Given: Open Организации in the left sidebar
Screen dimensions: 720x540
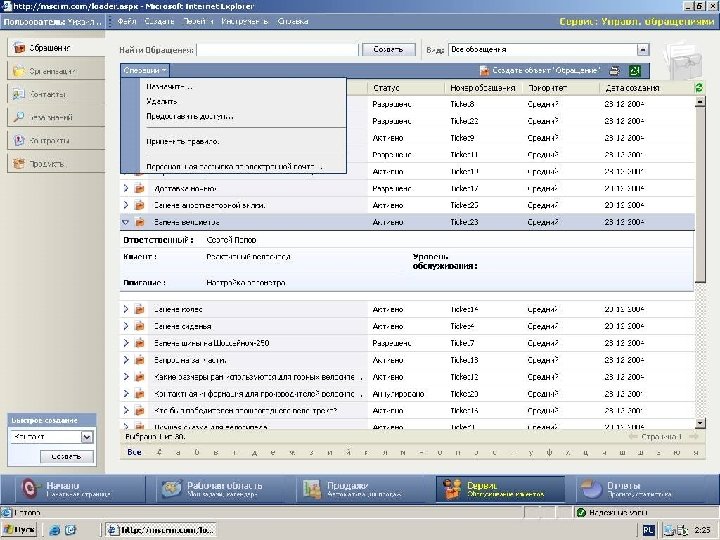Looking at the screenshot, I should 54,70.
